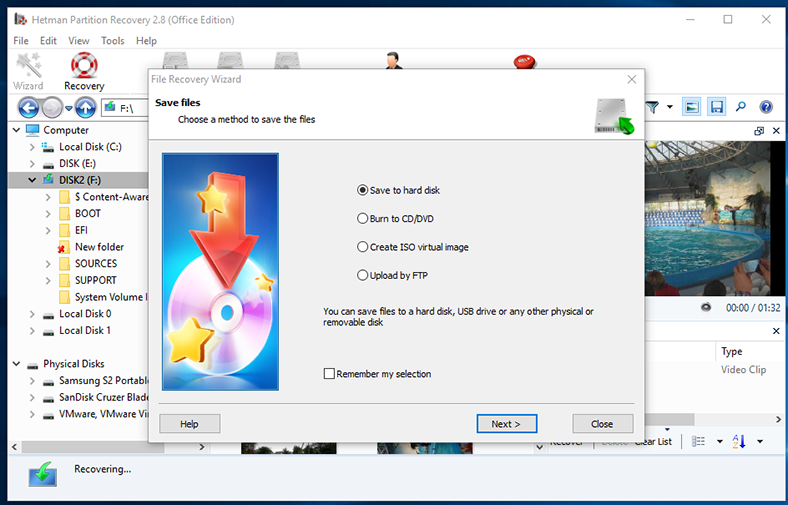Screen dimensions: 788x505
Task: Select the New folder deleted item
Action: (x=90, y=247)
